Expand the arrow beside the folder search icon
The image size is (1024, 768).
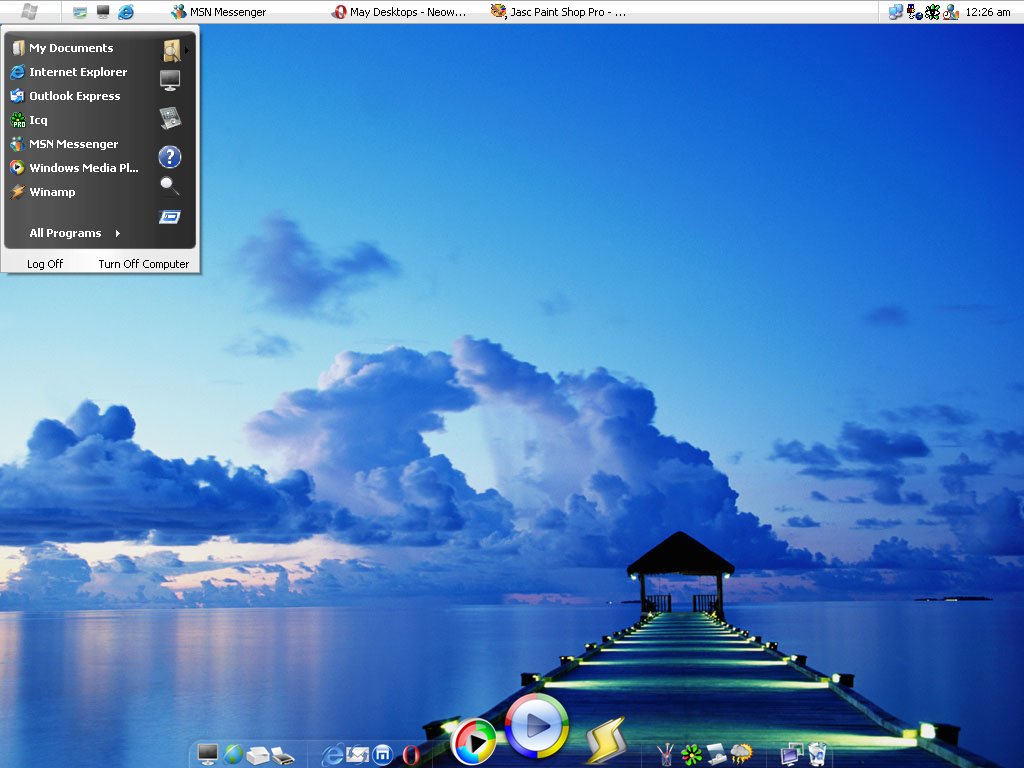187,50
